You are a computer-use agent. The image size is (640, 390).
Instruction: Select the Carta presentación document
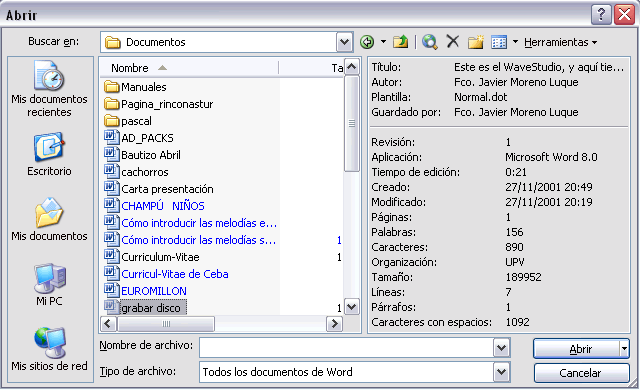[159, 189]
